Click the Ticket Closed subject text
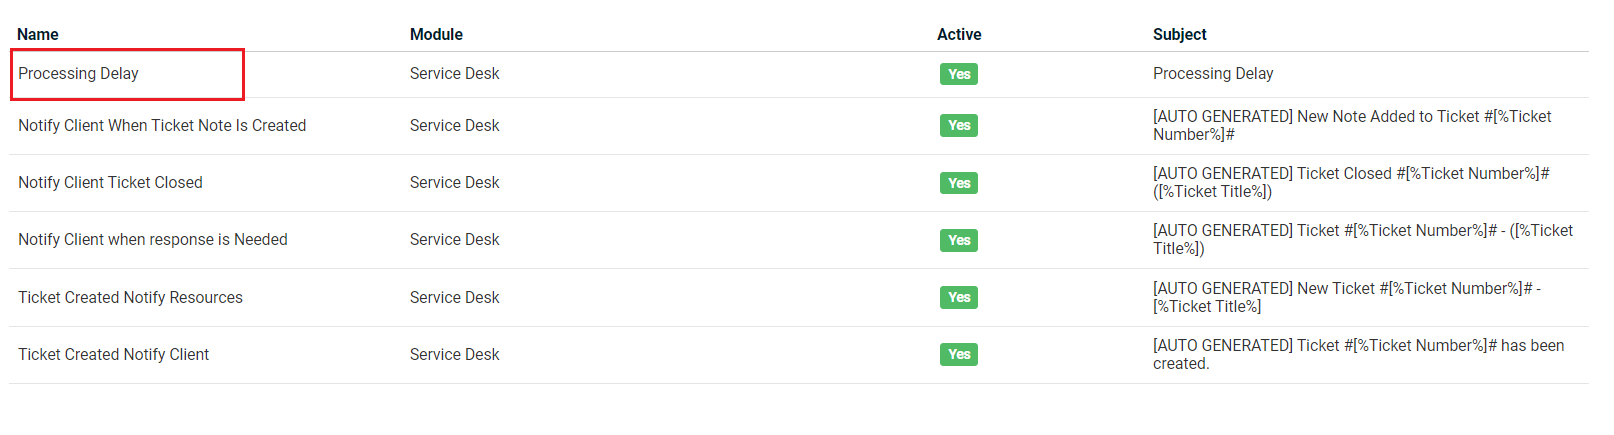The width and height of the screenshot is (1614, 435). pos(1350,183)
